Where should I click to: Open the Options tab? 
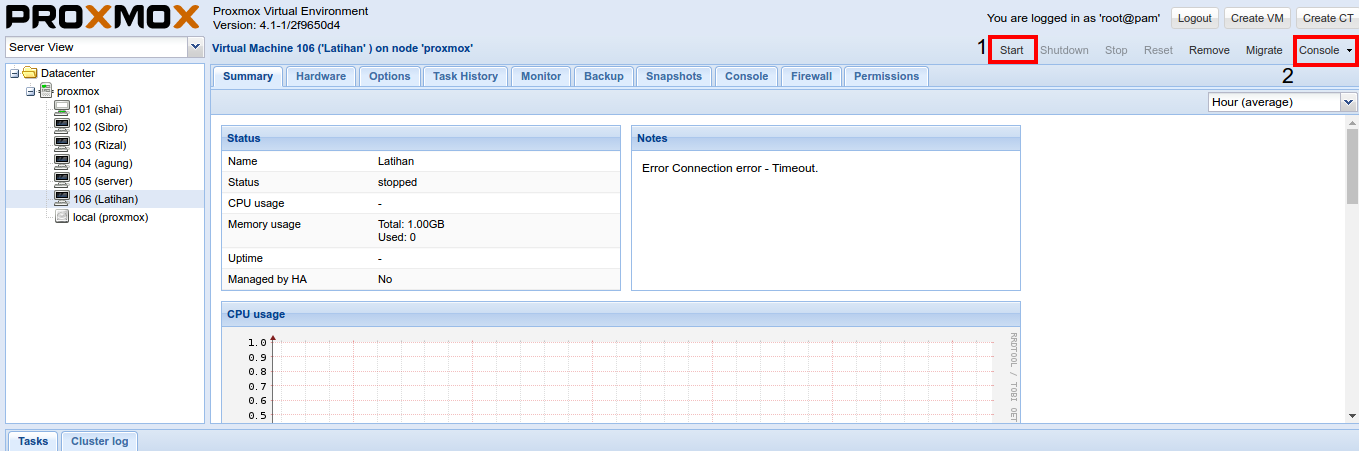pyautogui.click(x=390, y=76)
